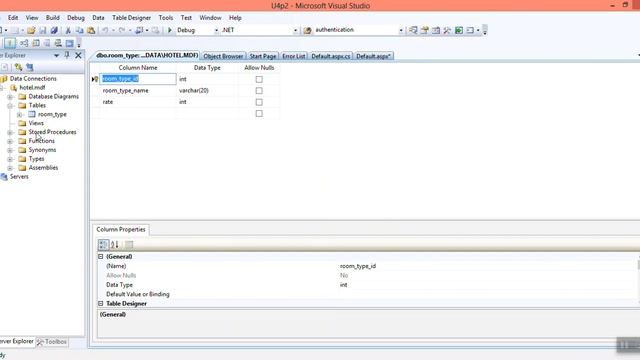Screen dimensions: 640x360
Task: Select the hotel.mdf data connection
Action: coord(32,88)
